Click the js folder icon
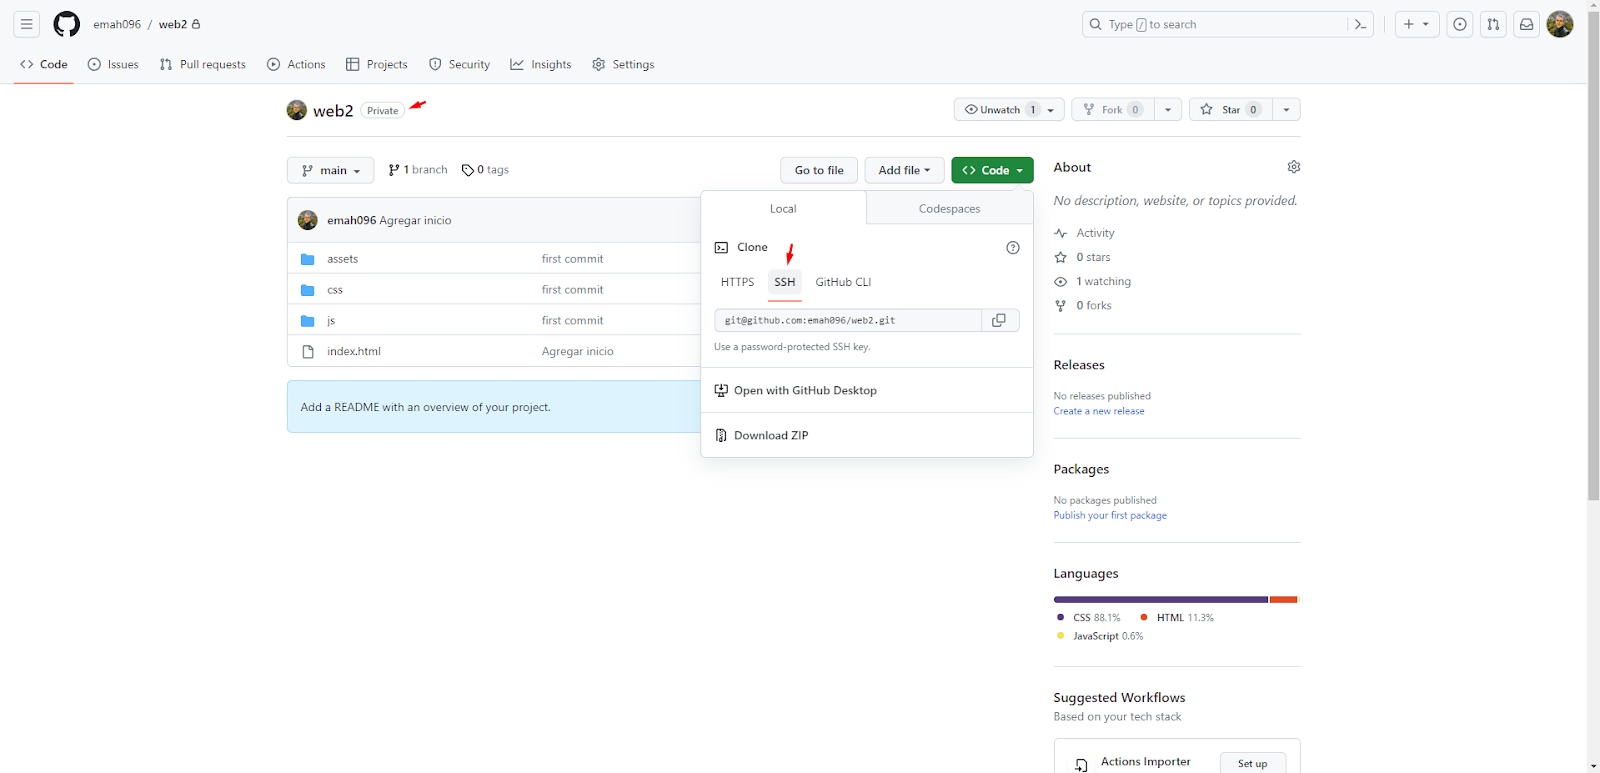 [x=308, y=321]
